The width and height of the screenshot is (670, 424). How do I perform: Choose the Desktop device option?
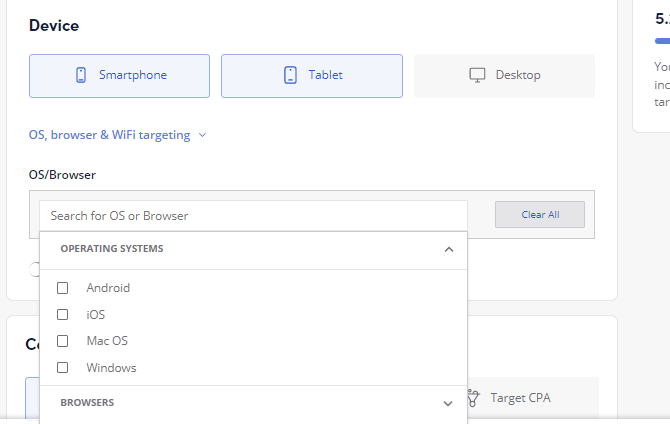(504, 76)
